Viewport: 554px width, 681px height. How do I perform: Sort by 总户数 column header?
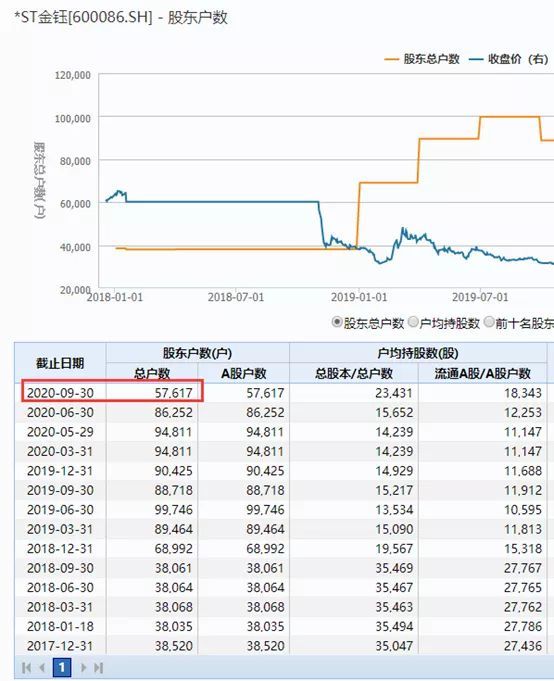click(x=152, y=373)
